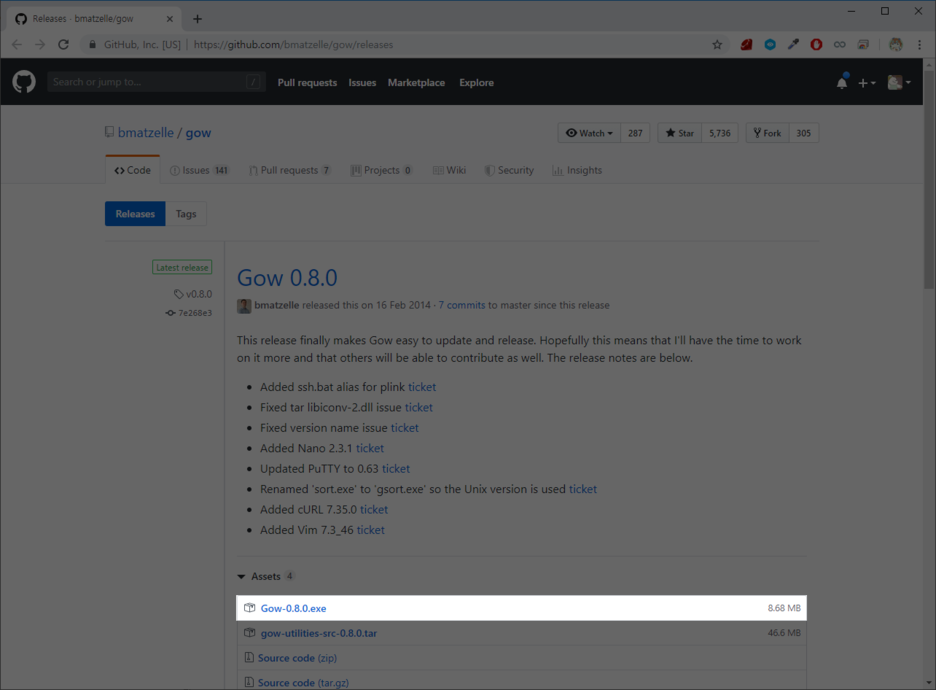The width and height of the screenshot is (936, 690).
Task: Reload the page with refresh icon
Action: coord(63,45)
